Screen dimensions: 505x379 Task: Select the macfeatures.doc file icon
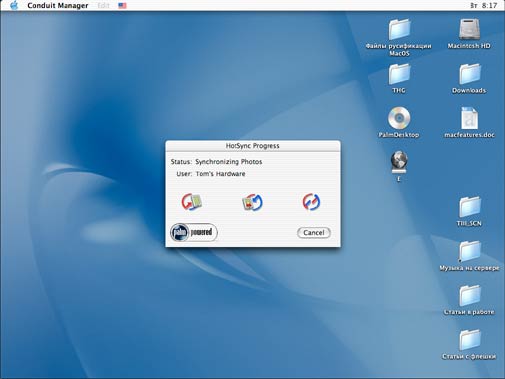469,118
